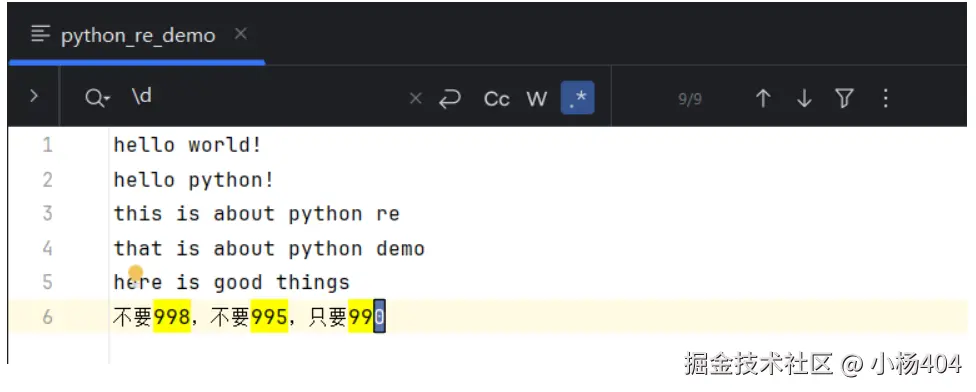
Task: Click line number 4 in gutter
Action: click(47, 249)
